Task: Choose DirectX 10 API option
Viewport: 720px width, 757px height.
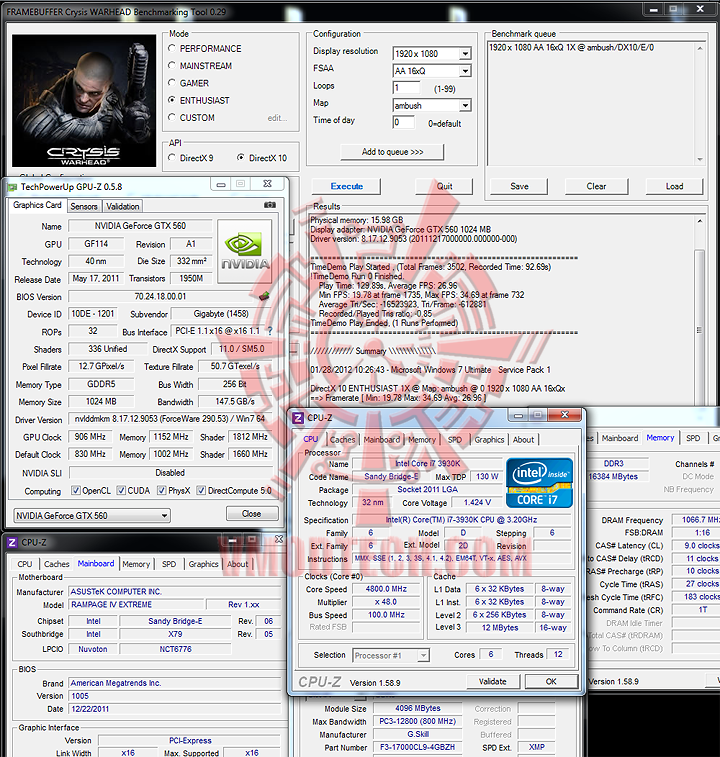Action: click(x=240, y=157)
